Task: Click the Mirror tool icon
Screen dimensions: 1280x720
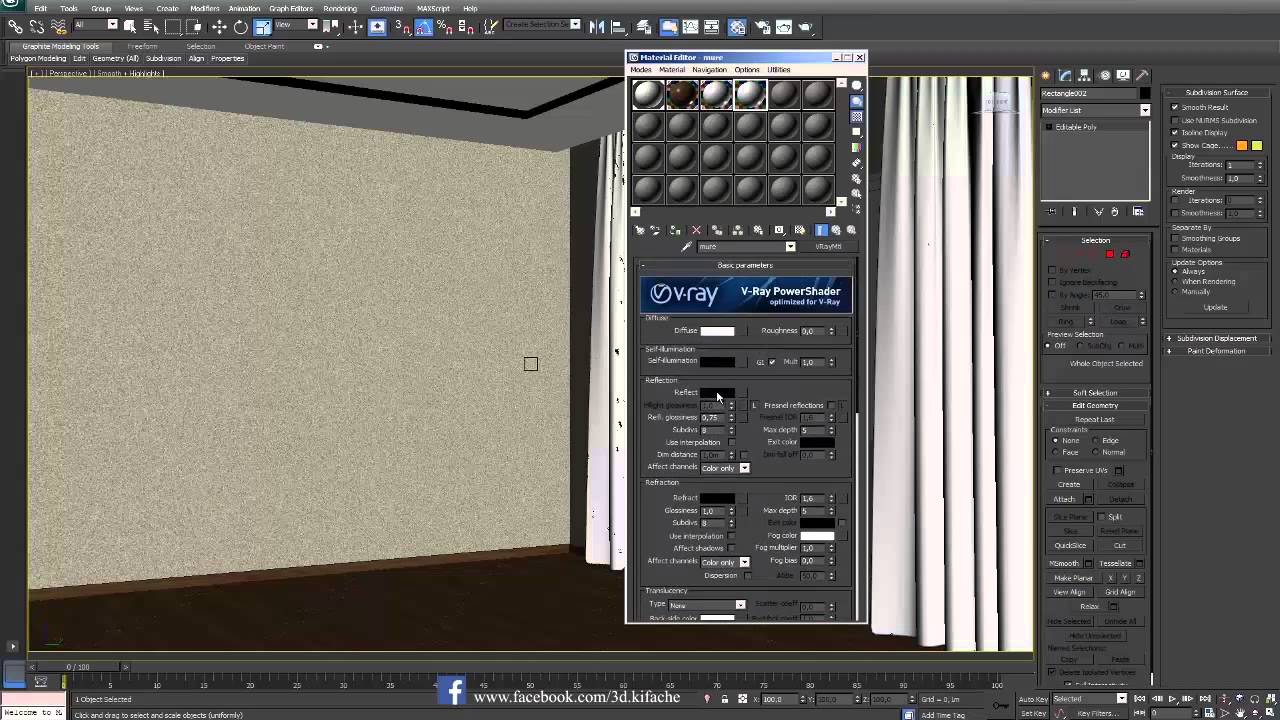Action: pos(597,27)
